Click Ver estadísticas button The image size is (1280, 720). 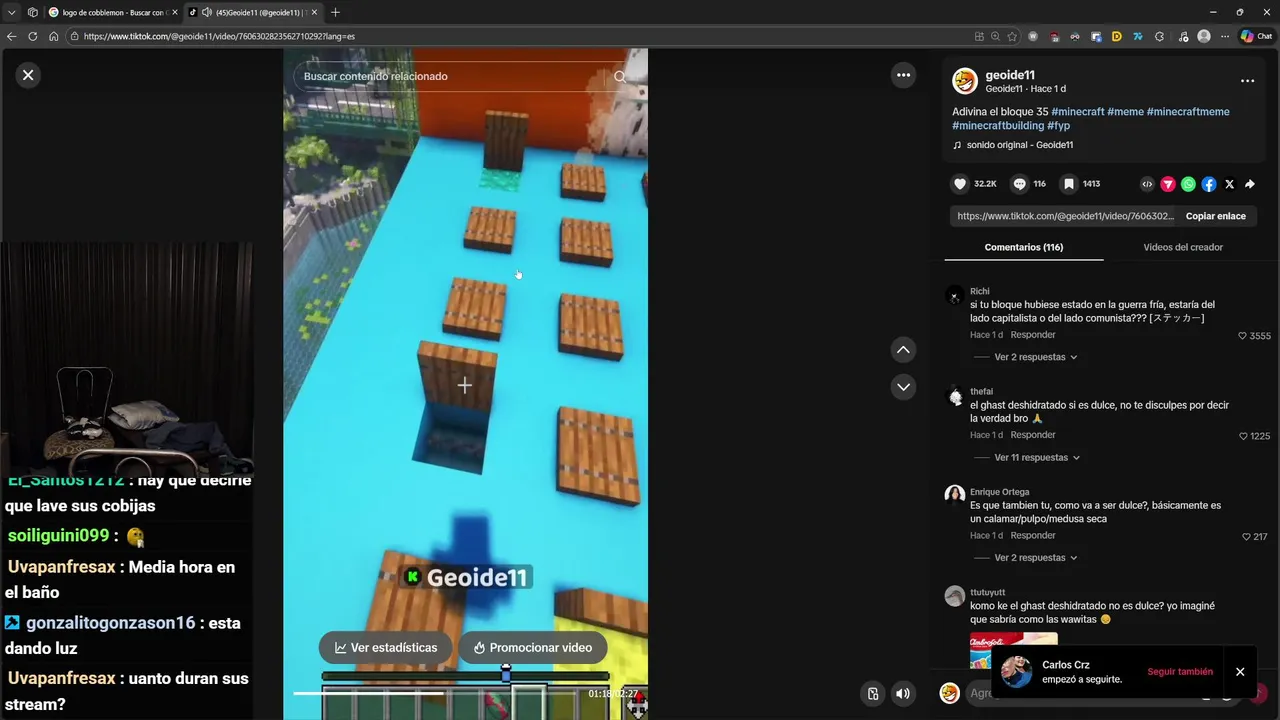pos(386,648)
